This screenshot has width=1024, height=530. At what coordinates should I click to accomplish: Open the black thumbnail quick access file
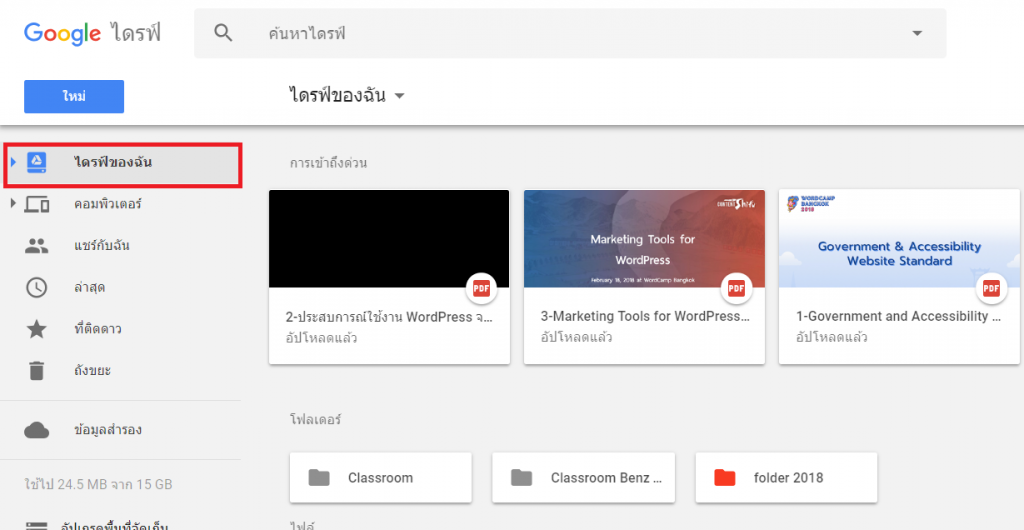click(x=389, y=239)
